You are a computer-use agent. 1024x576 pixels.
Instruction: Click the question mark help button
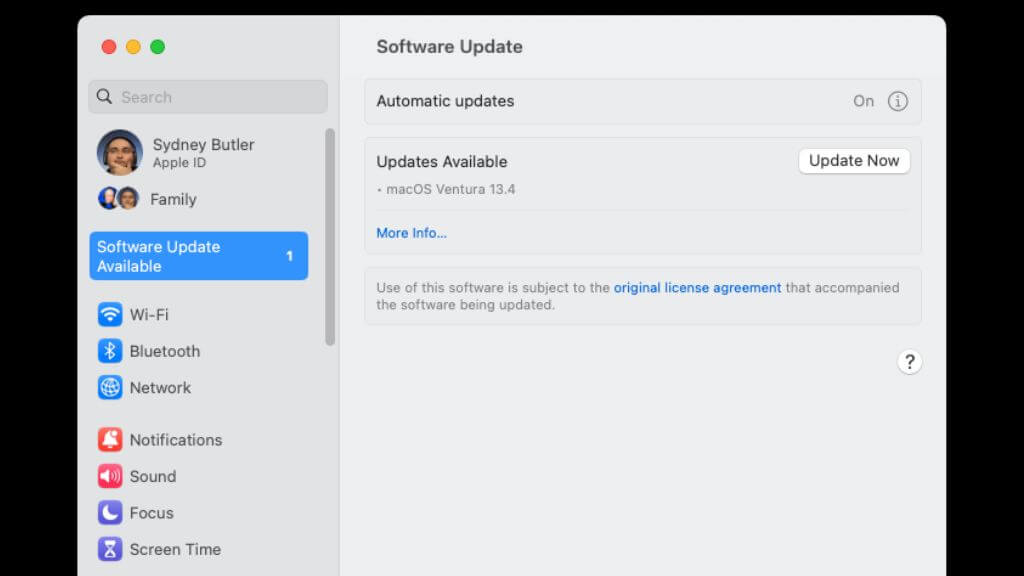[x=909, y=362]
